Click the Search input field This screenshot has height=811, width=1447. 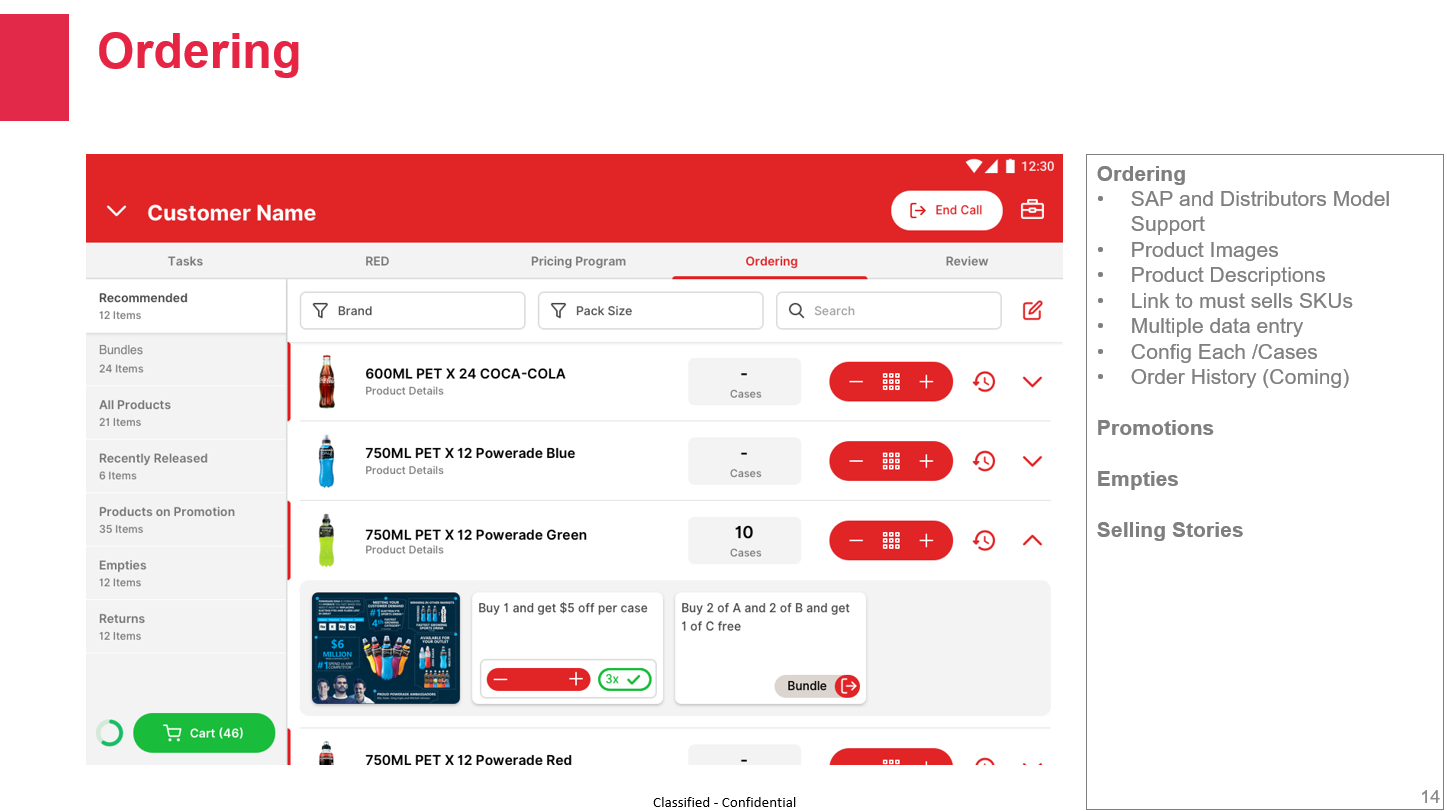[x=888, y=311]
